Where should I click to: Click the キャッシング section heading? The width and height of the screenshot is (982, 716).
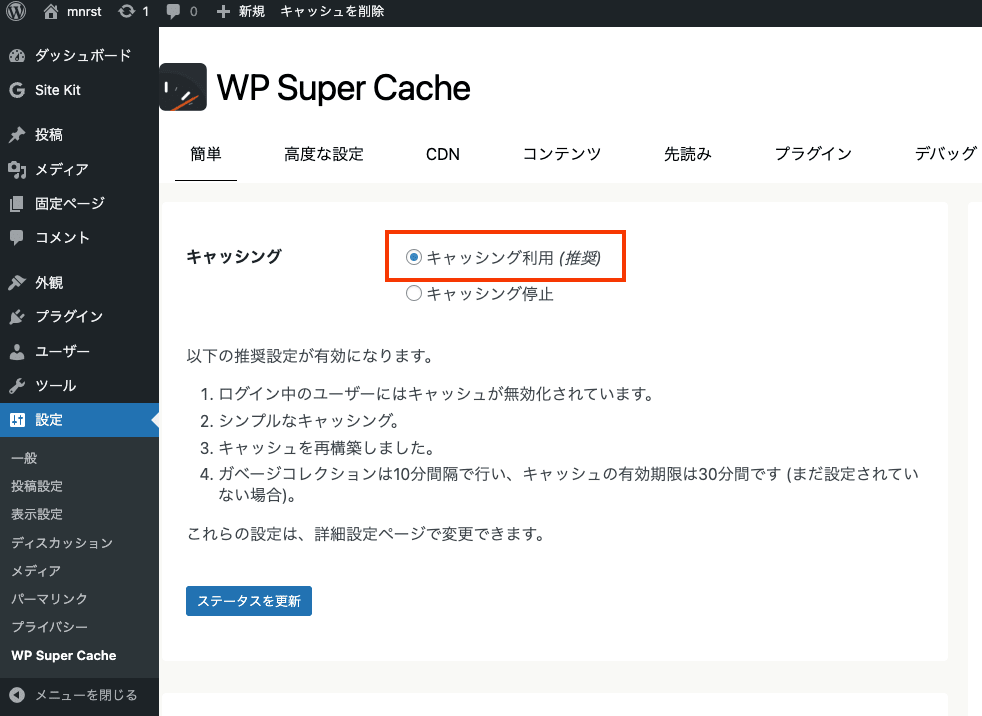[234, 256]
